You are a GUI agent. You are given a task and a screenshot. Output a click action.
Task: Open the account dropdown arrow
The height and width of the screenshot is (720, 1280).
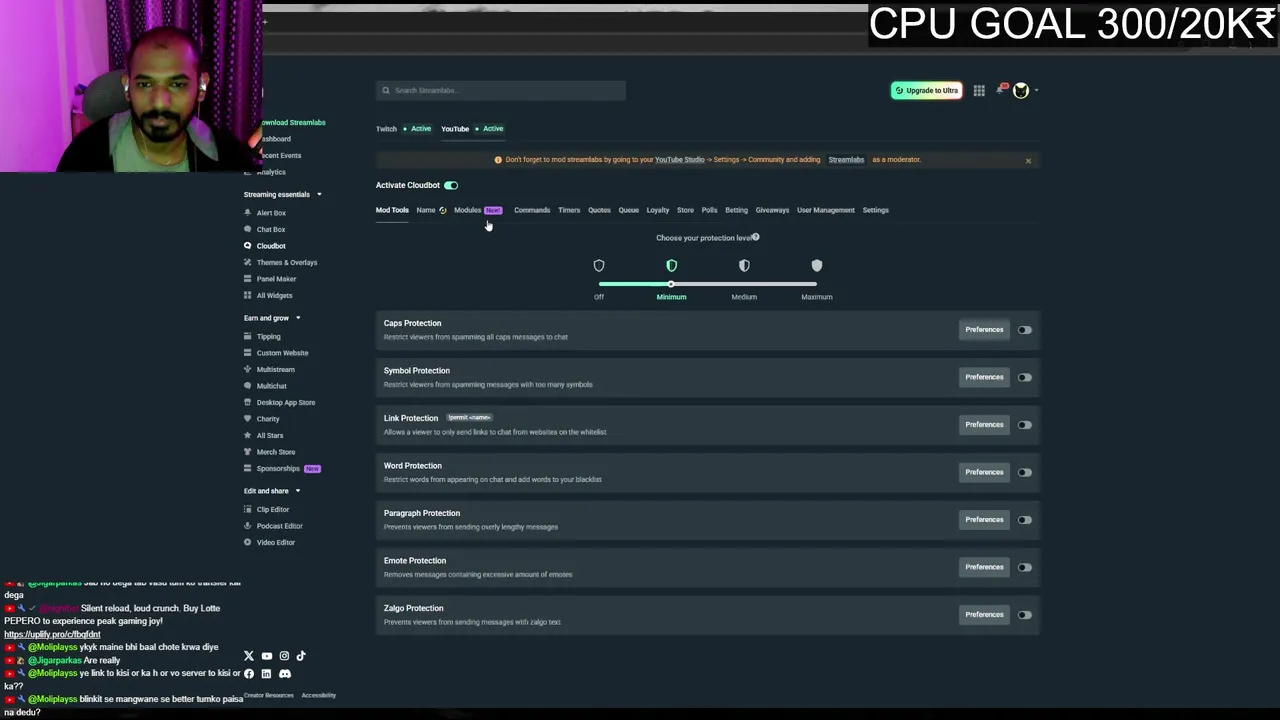[1036, 91]
